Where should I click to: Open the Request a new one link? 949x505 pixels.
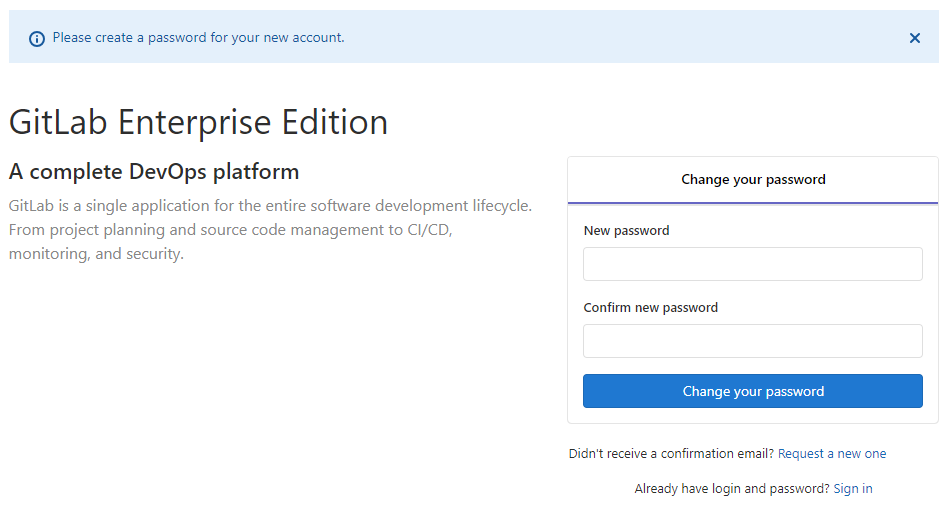pyautogui.click(x=831, y=454)
